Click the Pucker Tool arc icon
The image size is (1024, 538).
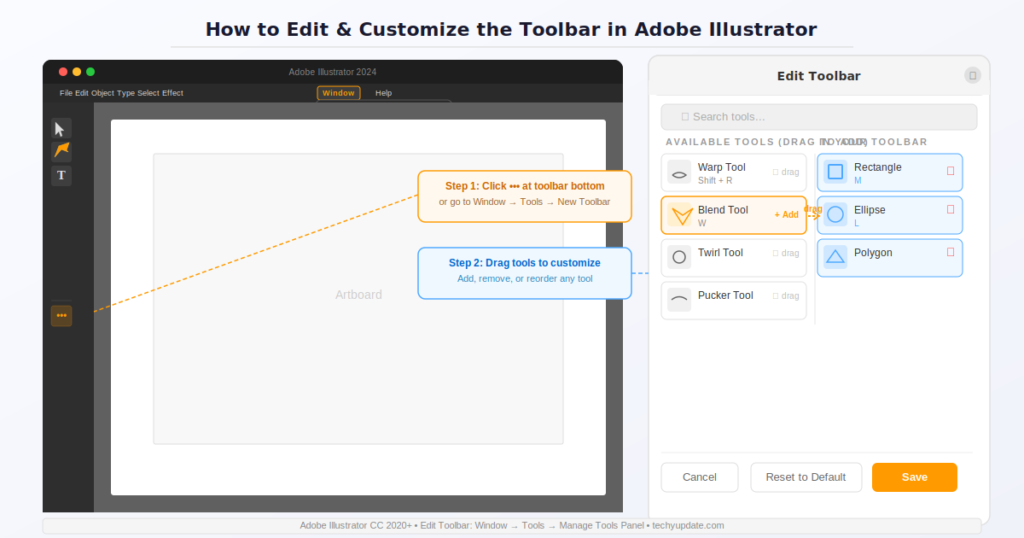click(679, 300)
